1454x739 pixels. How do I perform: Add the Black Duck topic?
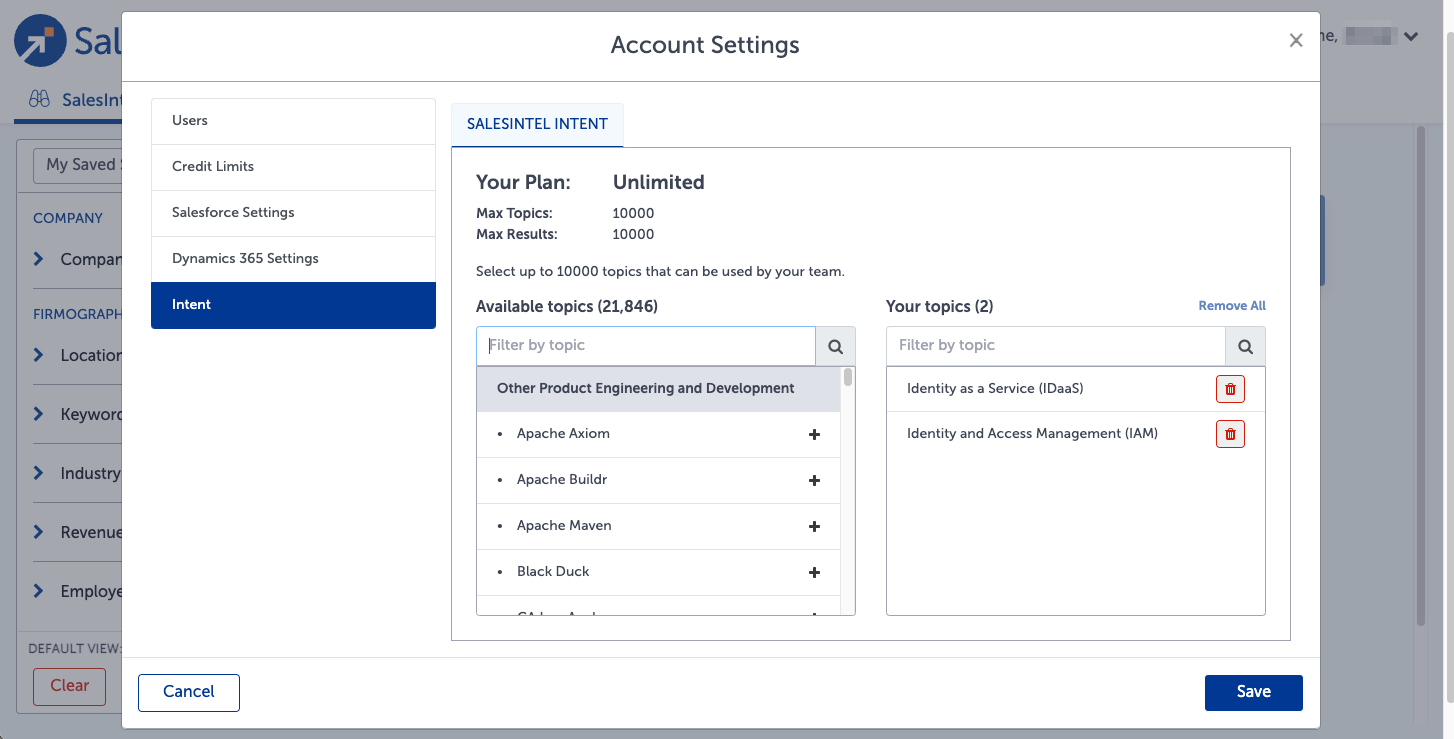(x=814, y=573)
